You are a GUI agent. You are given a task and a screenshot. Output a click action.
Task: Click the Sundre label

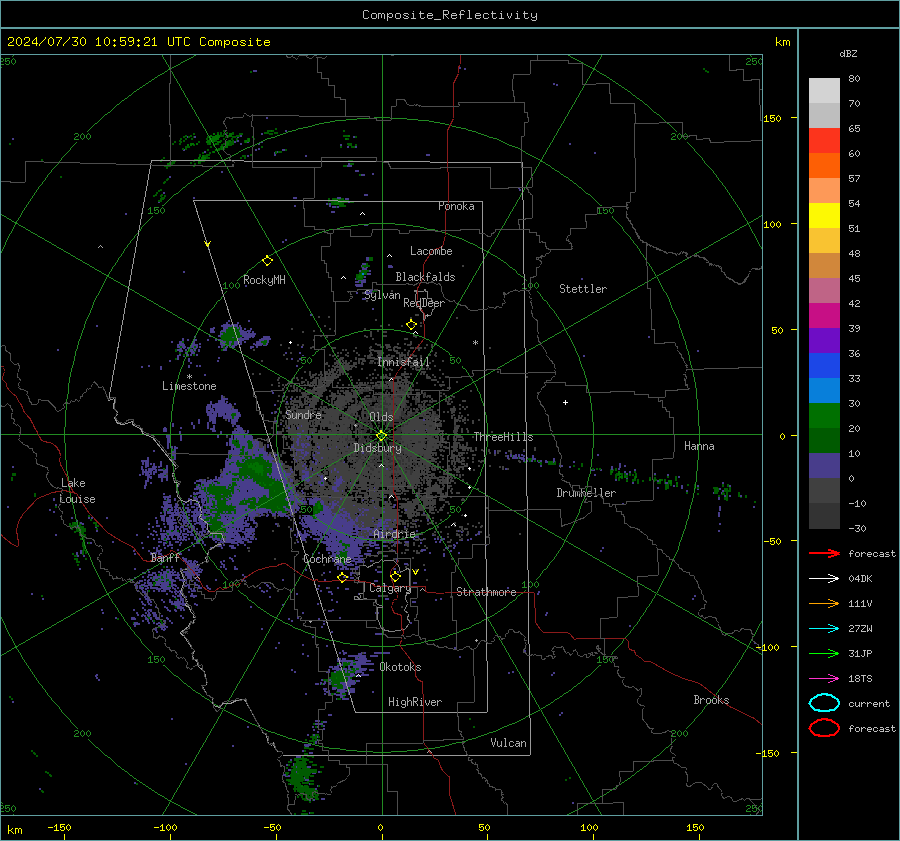(x=303, y=414)
